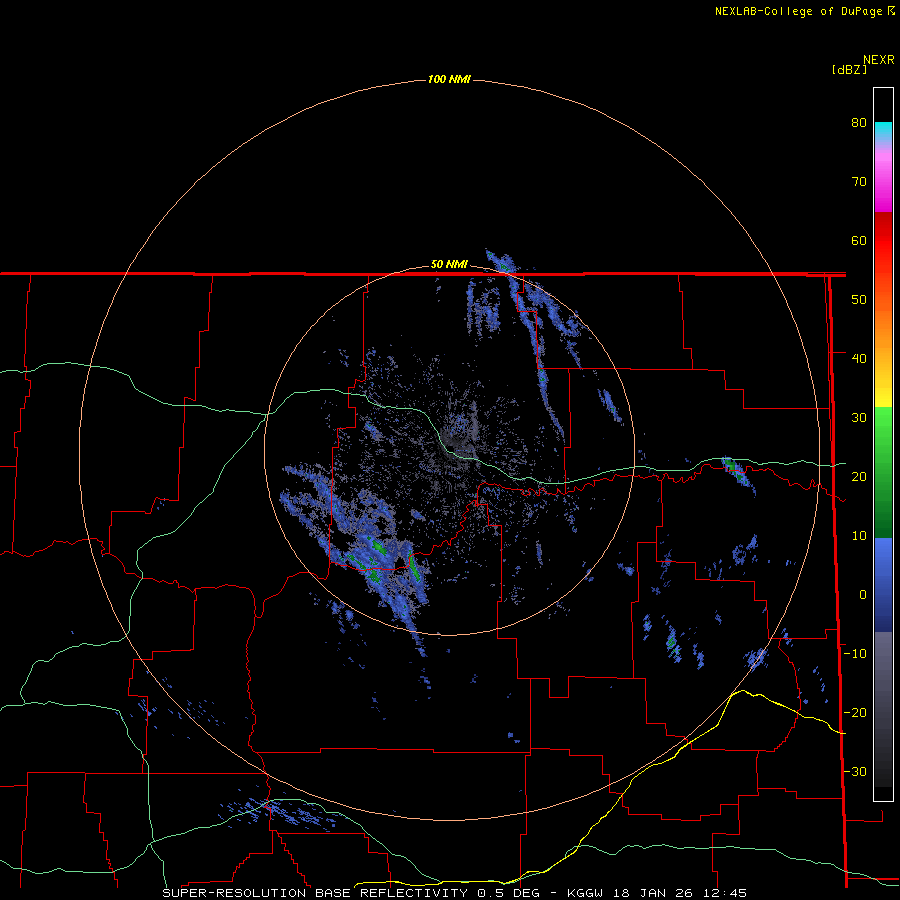
Task: Click the -30 dBZ scale value
Action: click(x=855, y=772)
